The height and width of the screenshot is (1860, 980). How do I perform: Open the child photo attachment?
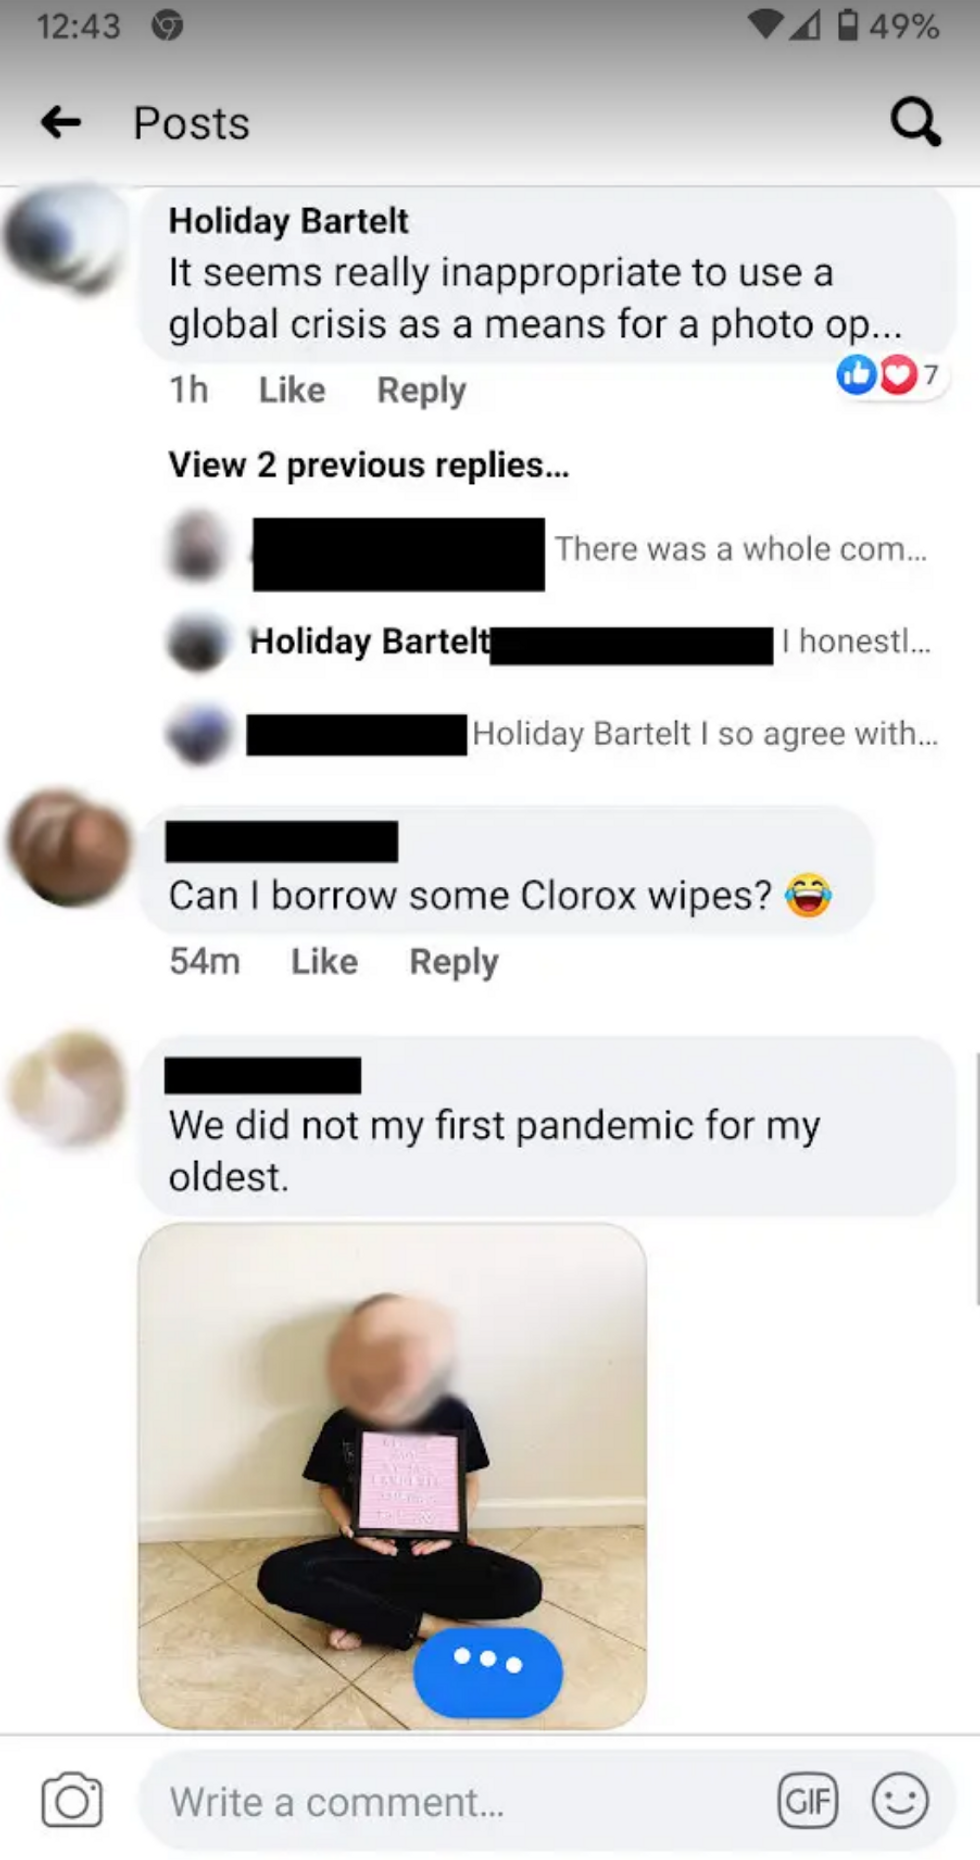click(x=392, y=1476)
